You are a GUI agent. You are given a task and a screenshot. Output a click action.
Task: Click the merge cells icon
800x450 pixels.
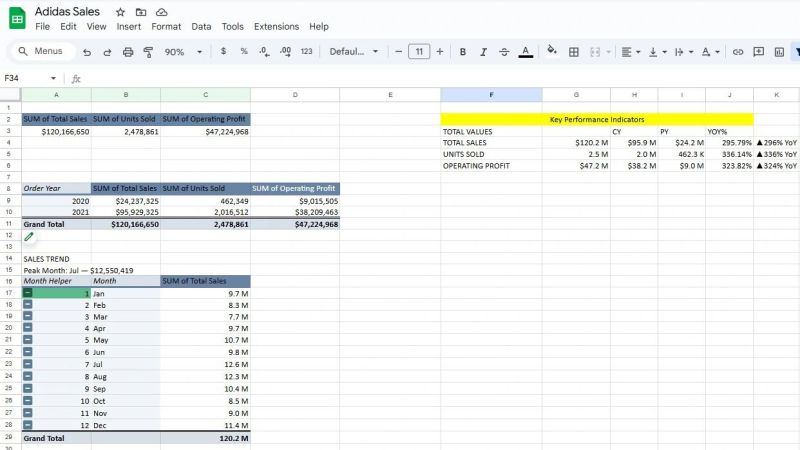point(595,52)
